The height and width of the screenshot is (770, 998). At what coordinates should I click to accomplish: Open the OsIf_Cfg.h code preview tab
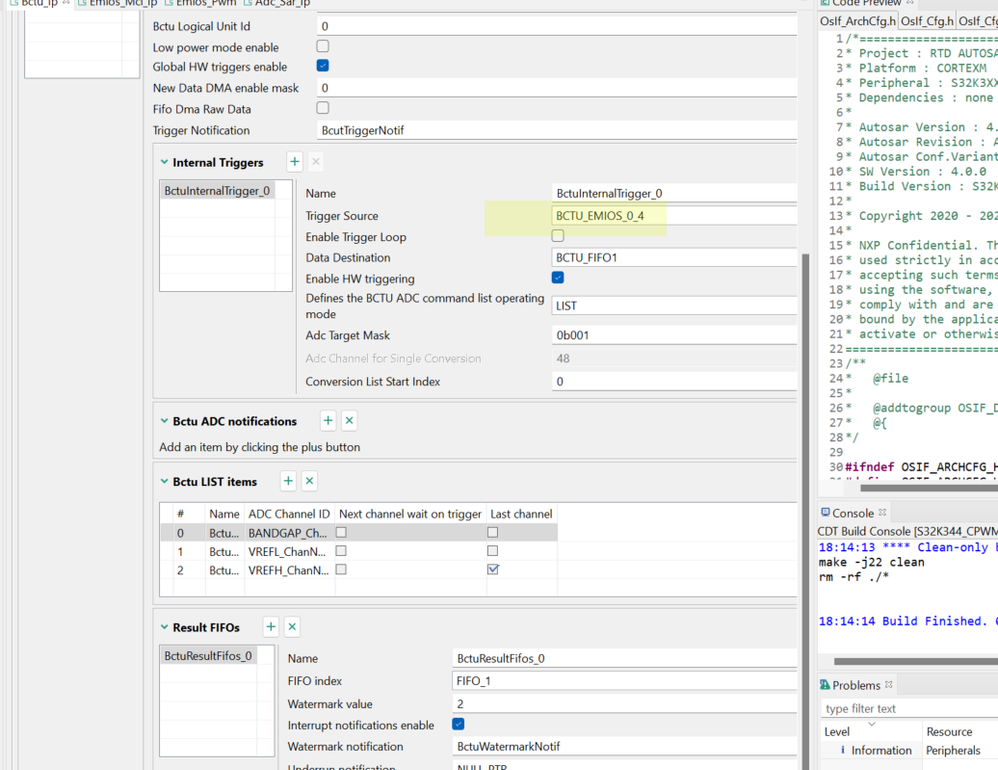[927, 21]
